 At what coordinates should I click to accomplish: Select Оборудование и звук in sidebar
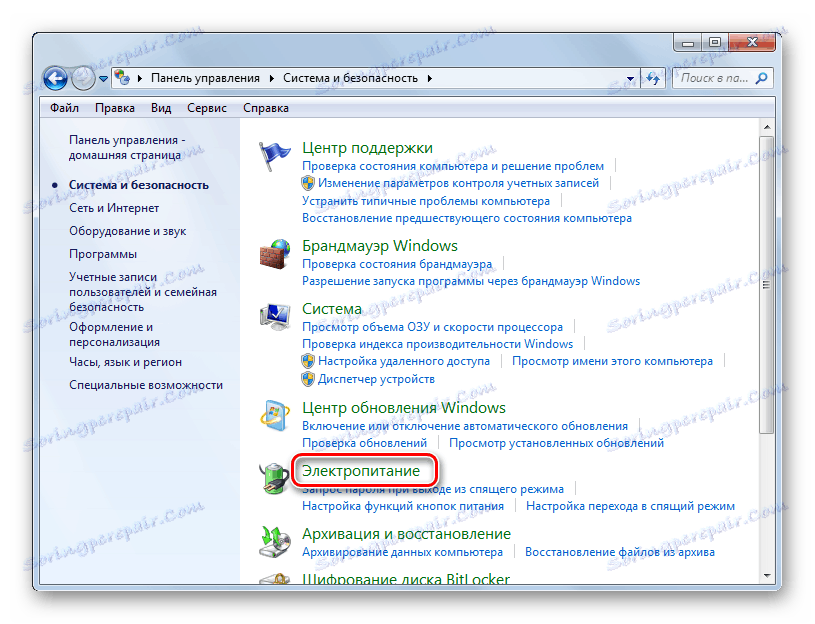[127, 231]
